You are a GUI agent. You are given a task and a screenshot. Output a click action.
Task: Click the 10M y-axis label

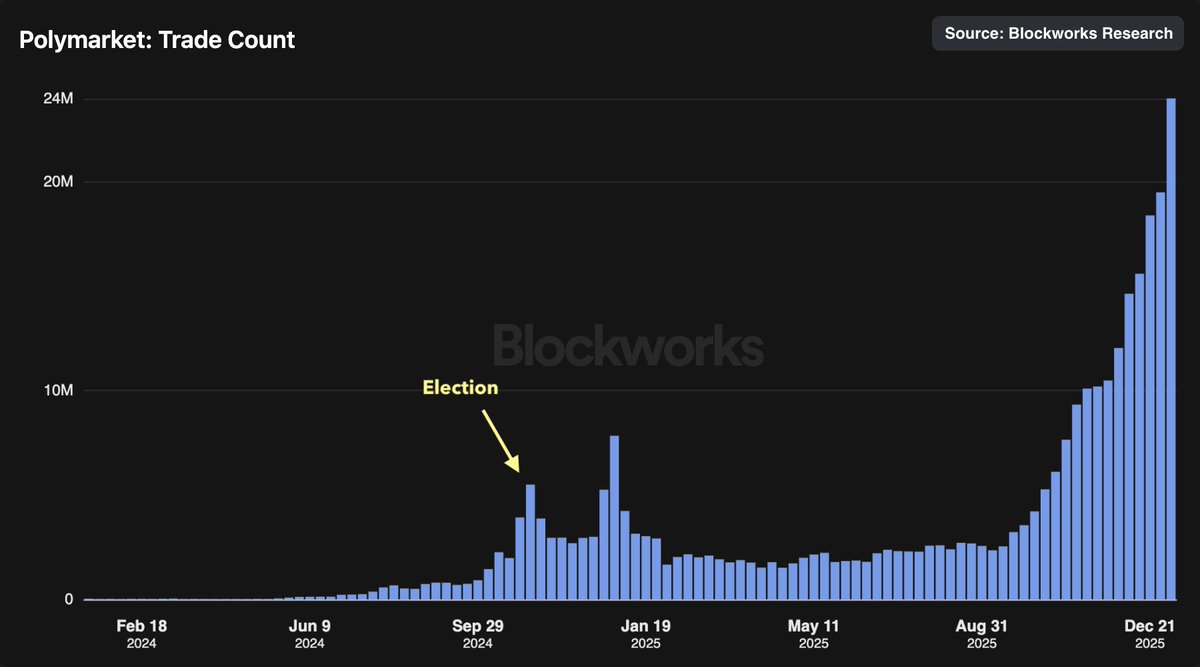58,390
